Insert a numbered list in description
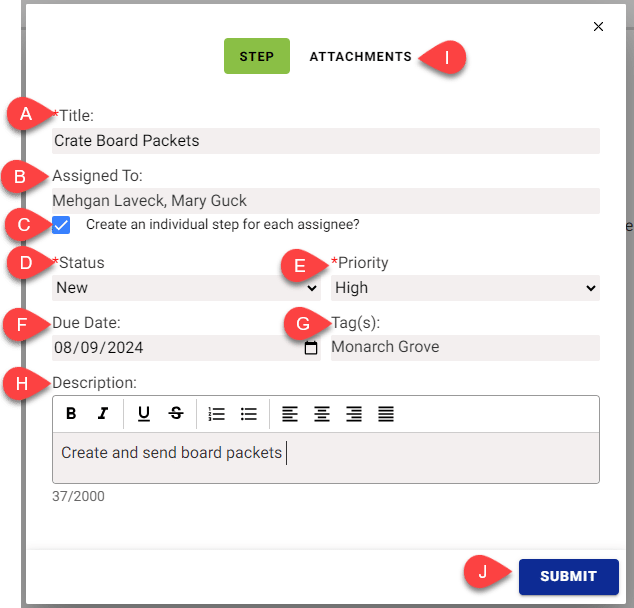Image resolution: width=634 pixels, height=608 pixels. click(x=217, y=414)
